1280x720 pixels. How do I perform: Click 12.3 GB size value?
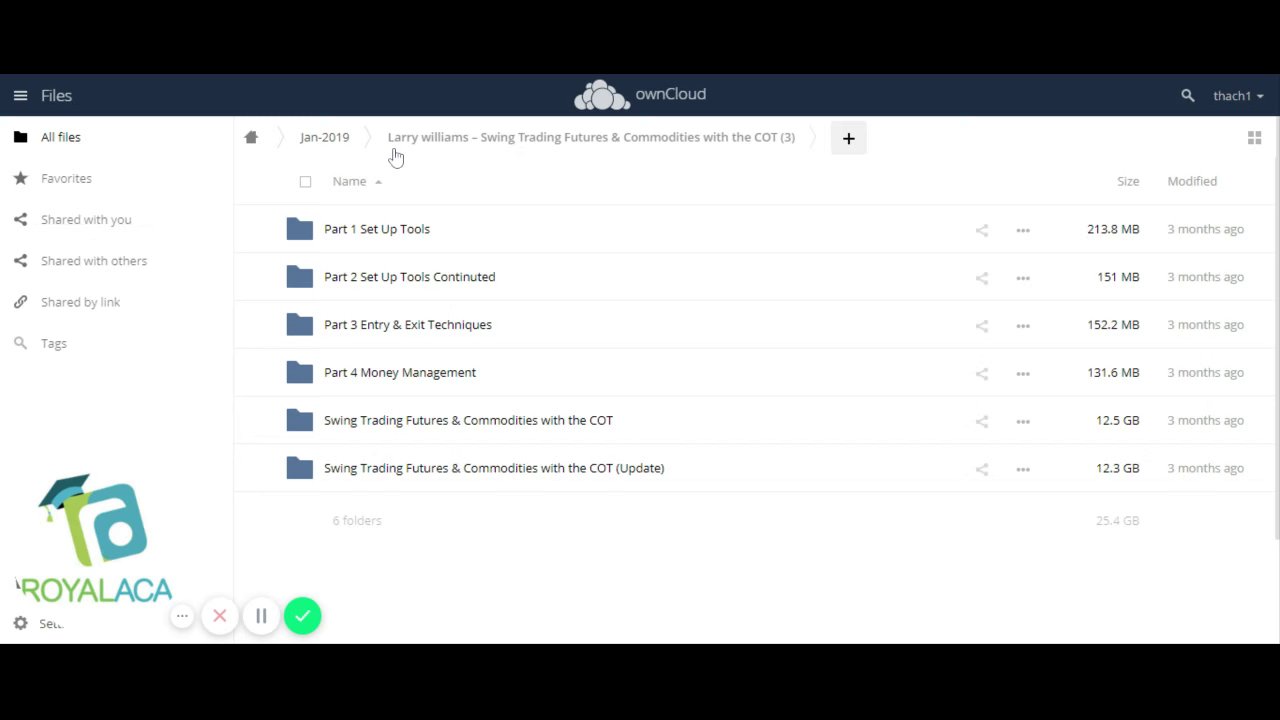pos(1117,468)
